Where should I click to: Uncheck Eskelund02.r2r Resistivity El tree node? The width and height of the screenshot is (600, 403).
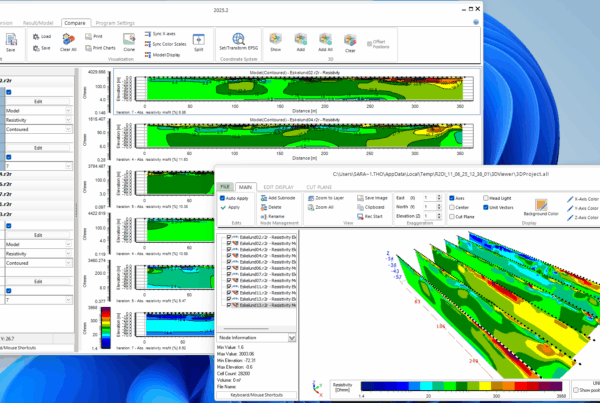coord(229,237)
